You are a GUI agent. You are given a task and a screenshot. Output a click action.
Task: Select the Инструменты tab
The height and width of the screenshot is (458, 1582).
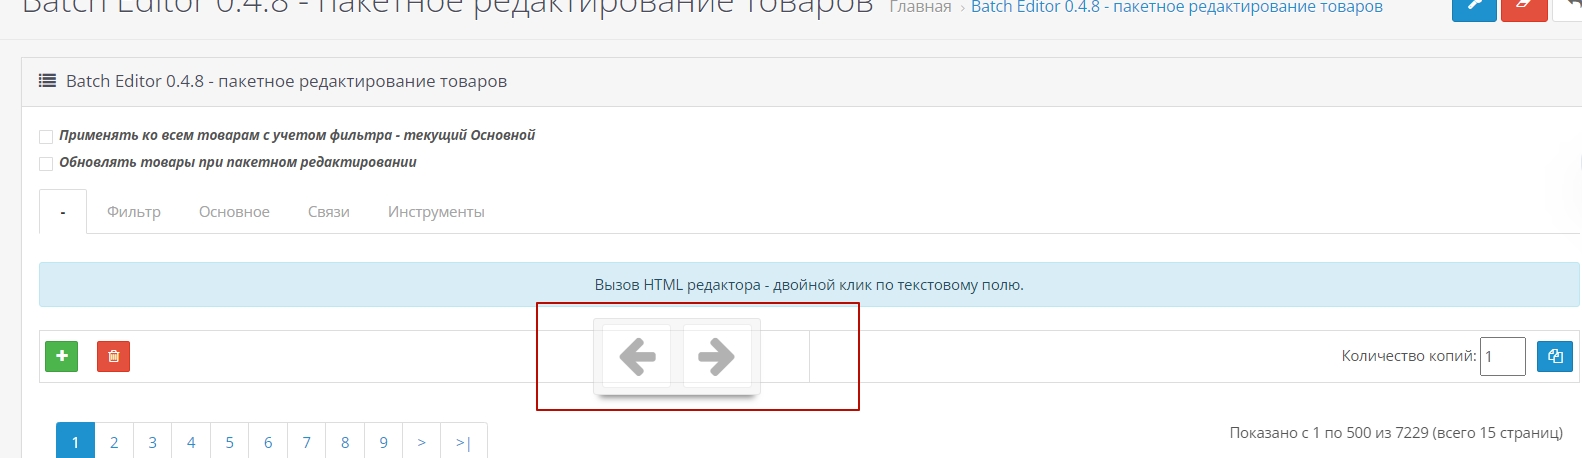[436, 212]
